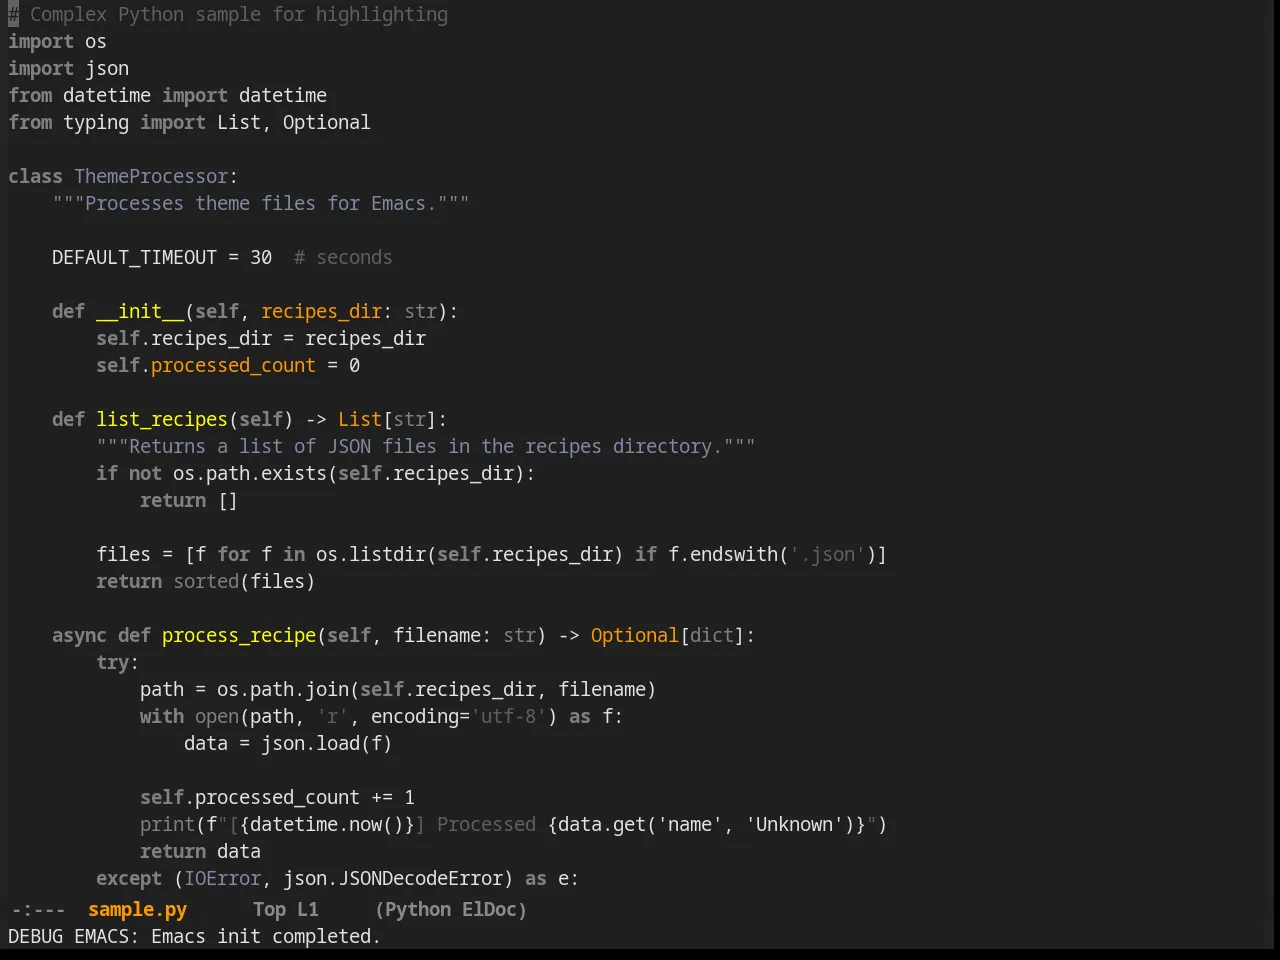The height and width of the screenshot is (960, 1280).
Task: Click the top comment 'Complex Python sample for highlighting'
Action: click(239, 14)
